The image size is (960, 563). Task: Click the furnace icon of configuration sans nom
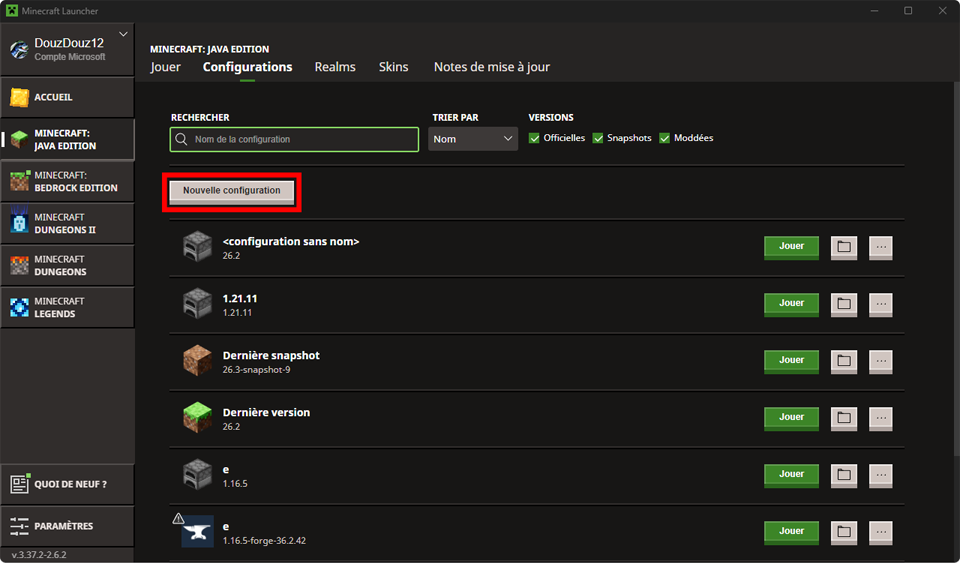tap(197, 247)
